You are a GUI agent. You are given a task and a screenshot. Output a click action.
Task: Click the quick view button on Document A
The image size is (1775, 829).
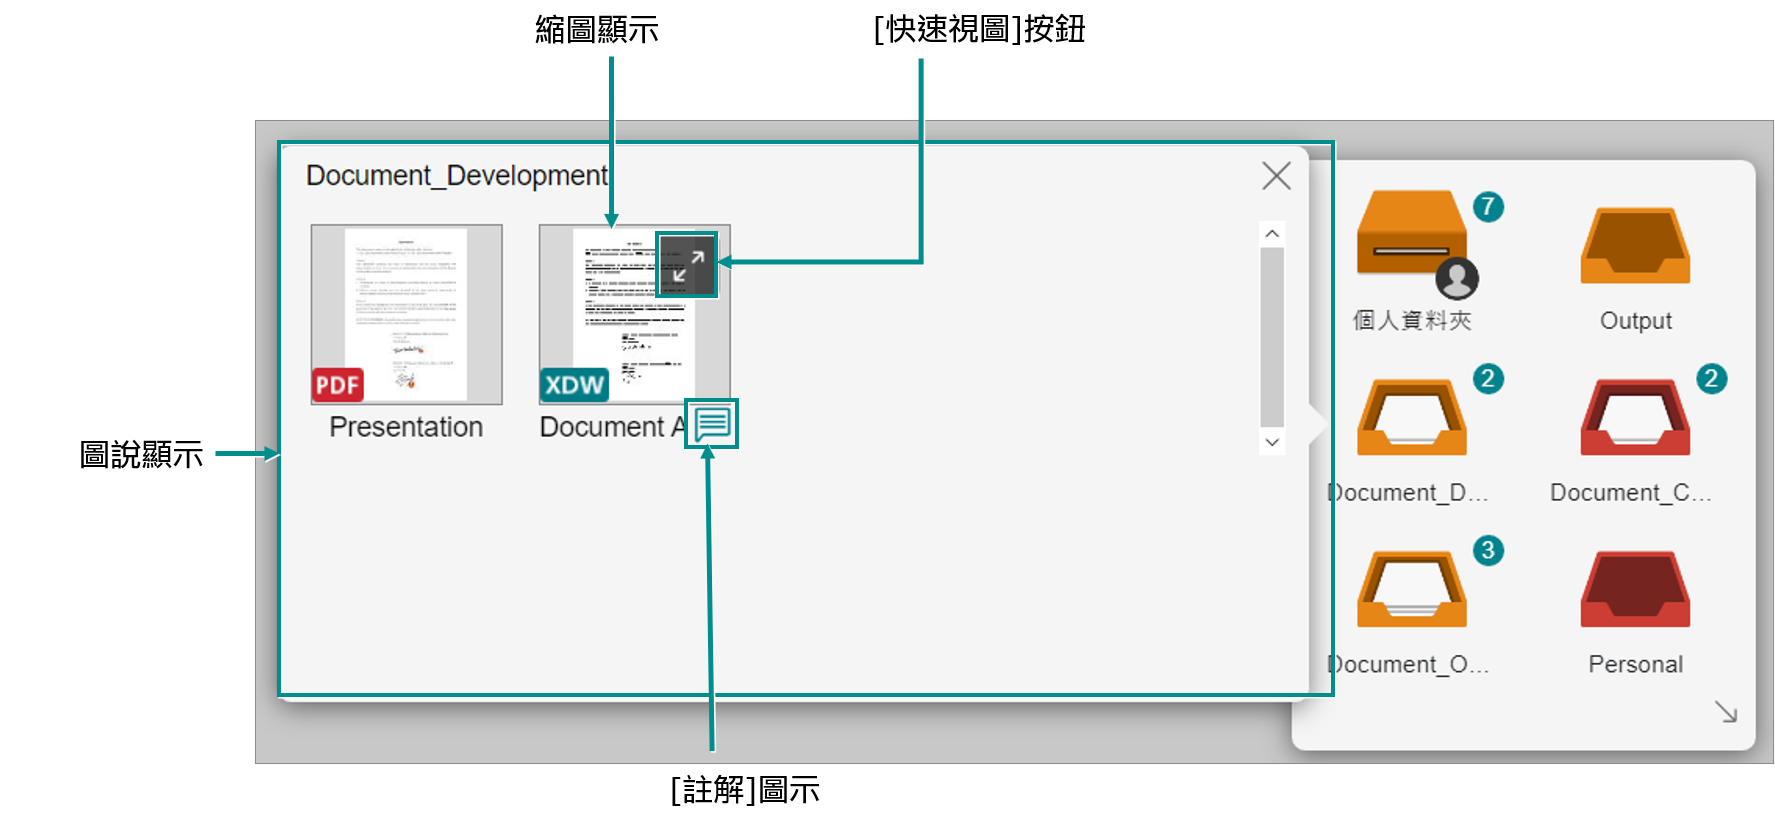point(687,265)
